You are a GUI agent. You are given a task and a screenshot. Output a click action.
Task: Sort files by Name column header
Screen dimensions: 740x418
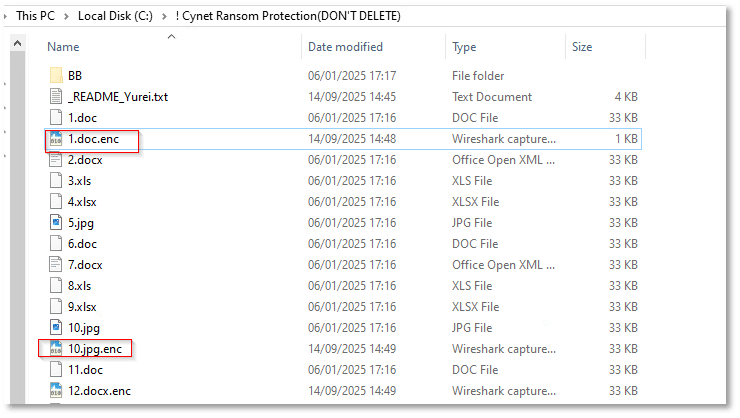pos(64,47)
